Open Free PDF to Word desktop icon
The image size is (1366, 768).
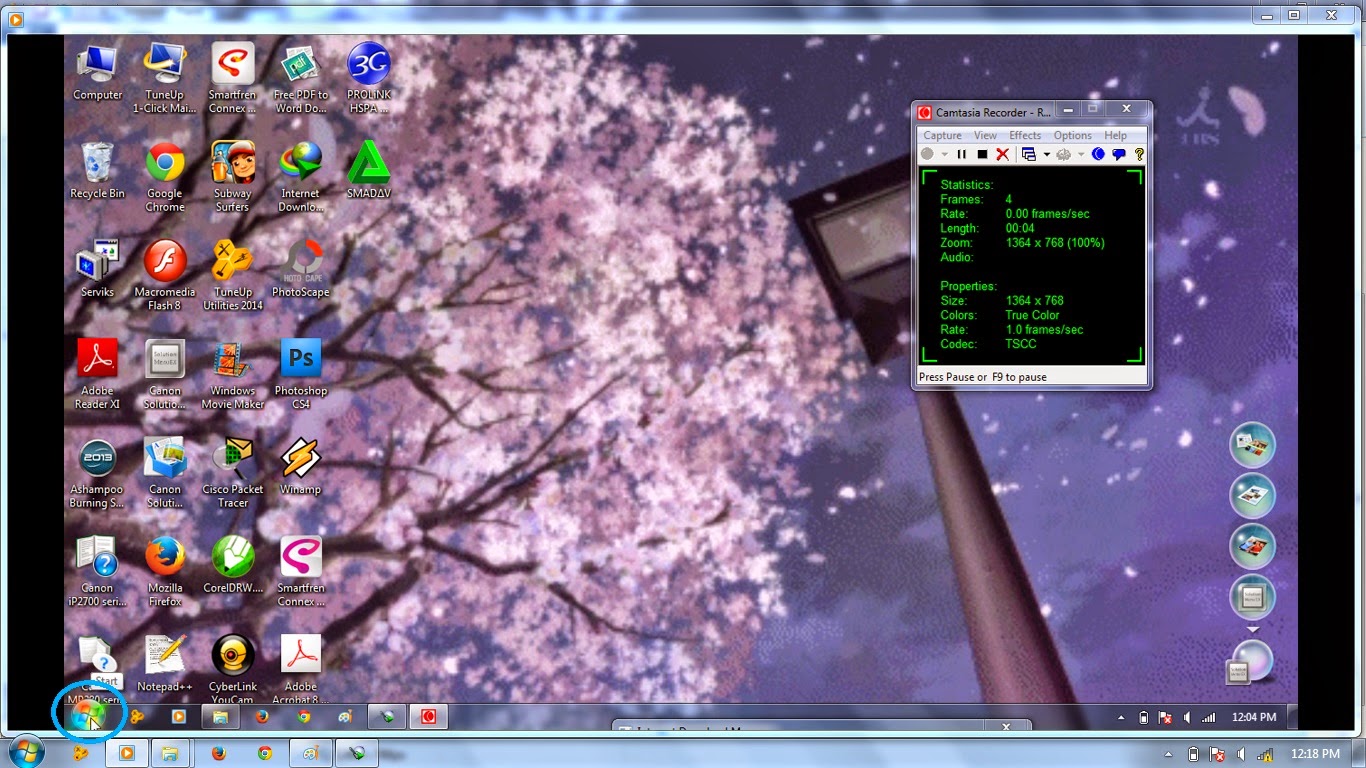pos(300,78)
